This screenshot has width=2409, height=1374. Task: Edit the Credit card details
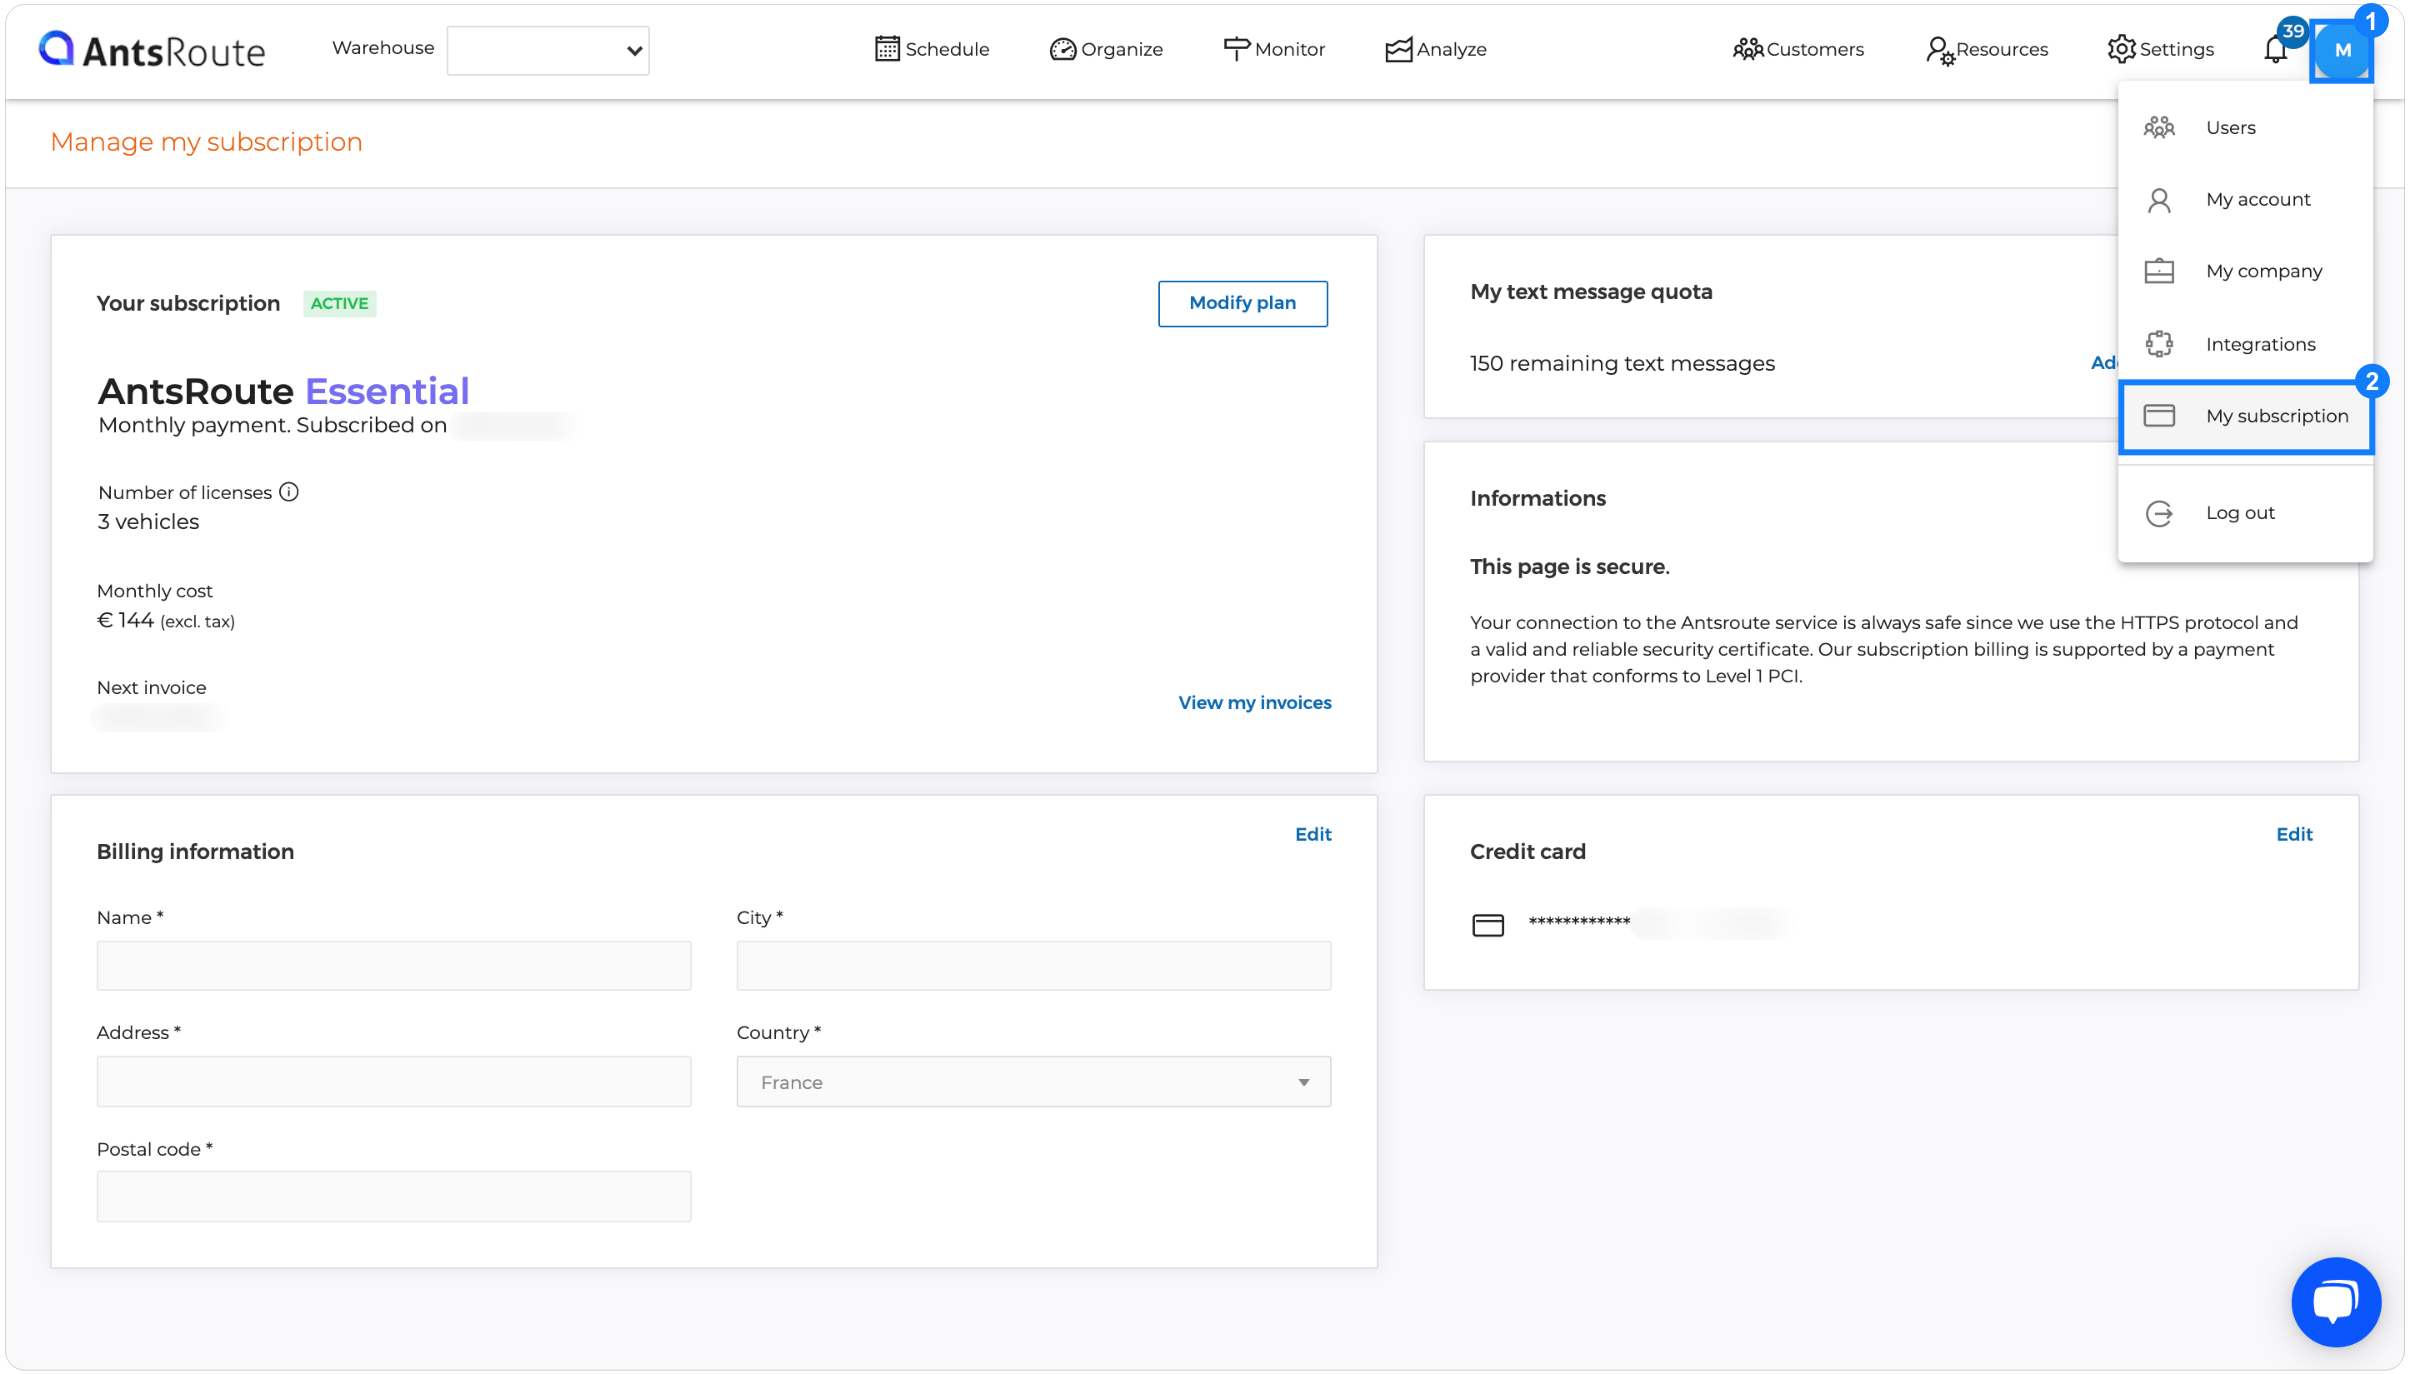[x=2294, y=834]
